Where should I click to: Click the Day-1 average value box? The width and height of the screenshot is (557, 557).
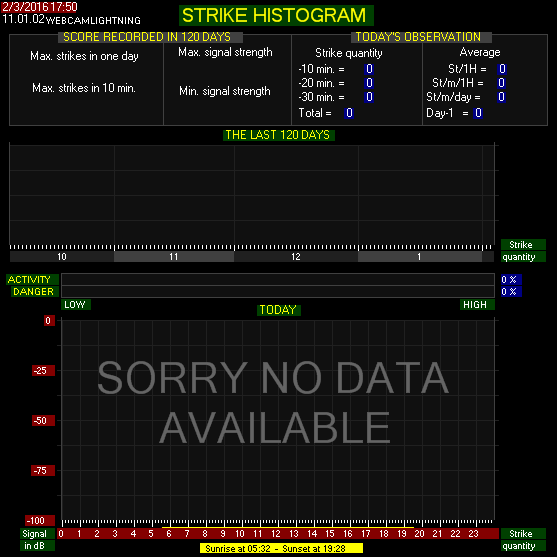pos(478,113)
